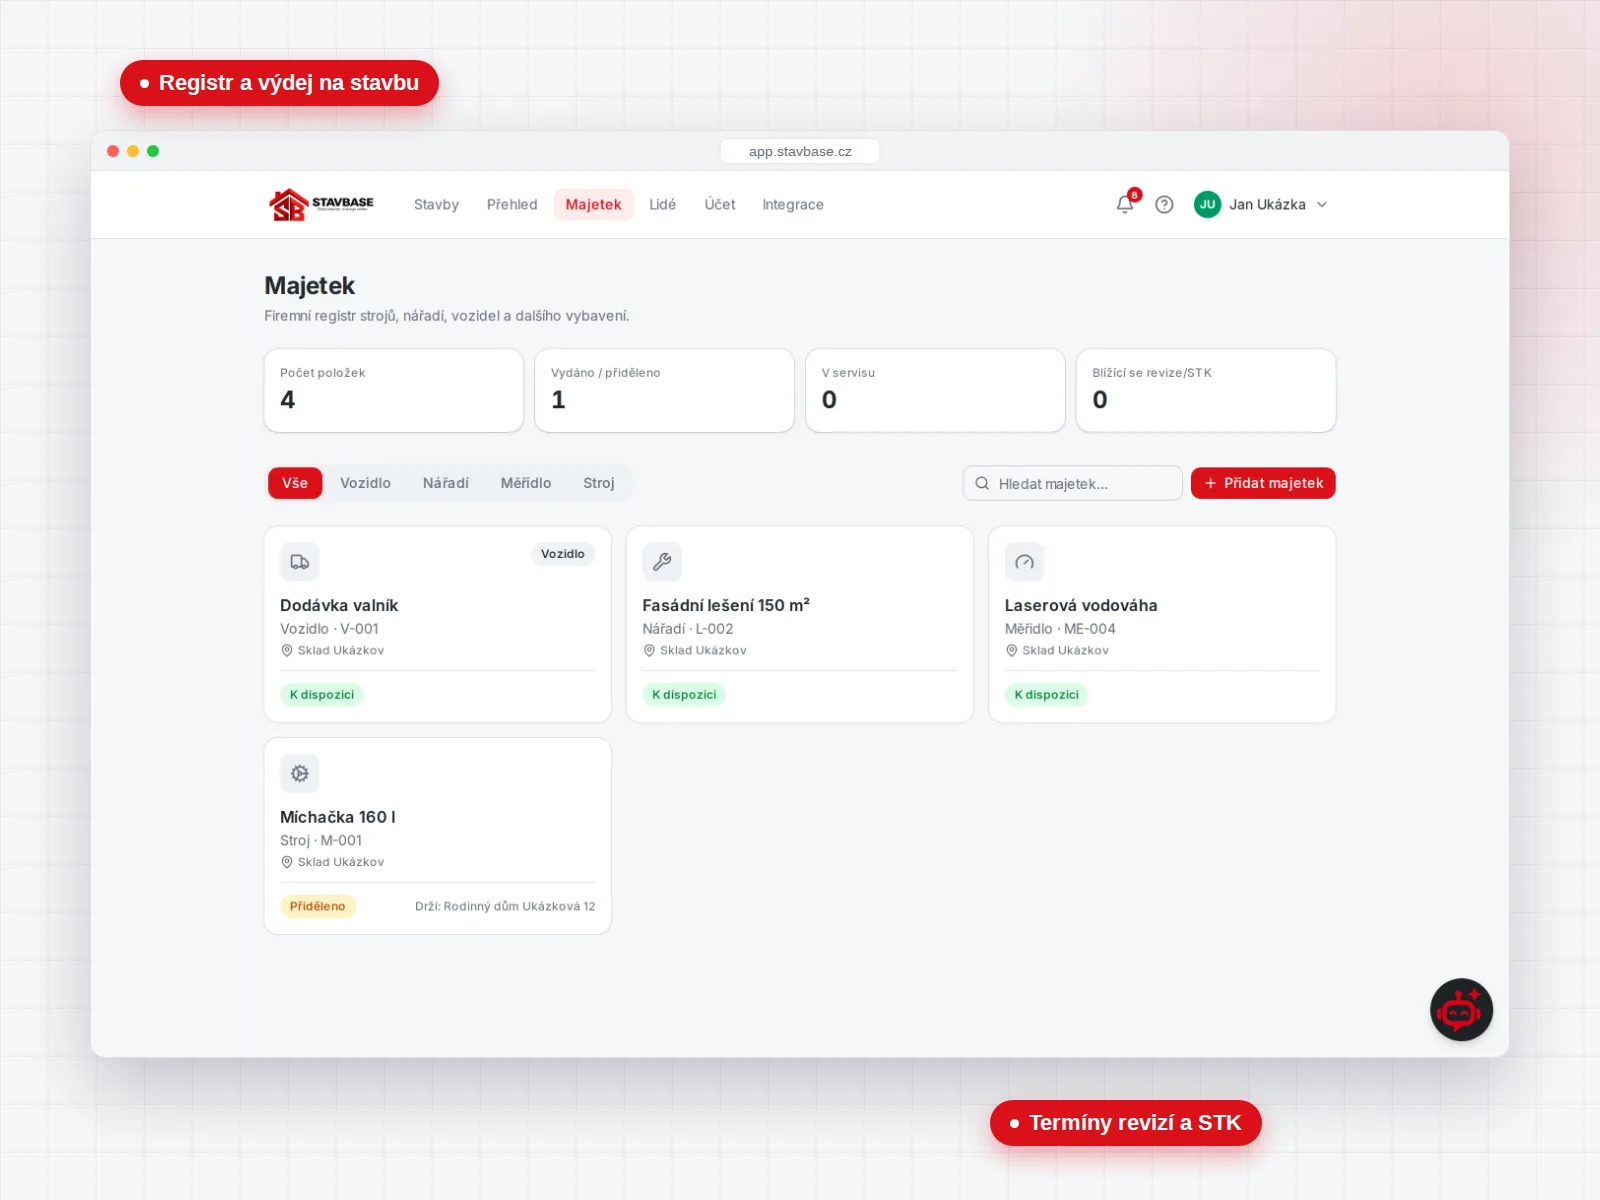Click the truck icon on Dodávka valník card
This screenshot has height=1200, width=1600.
coord(300,562)
